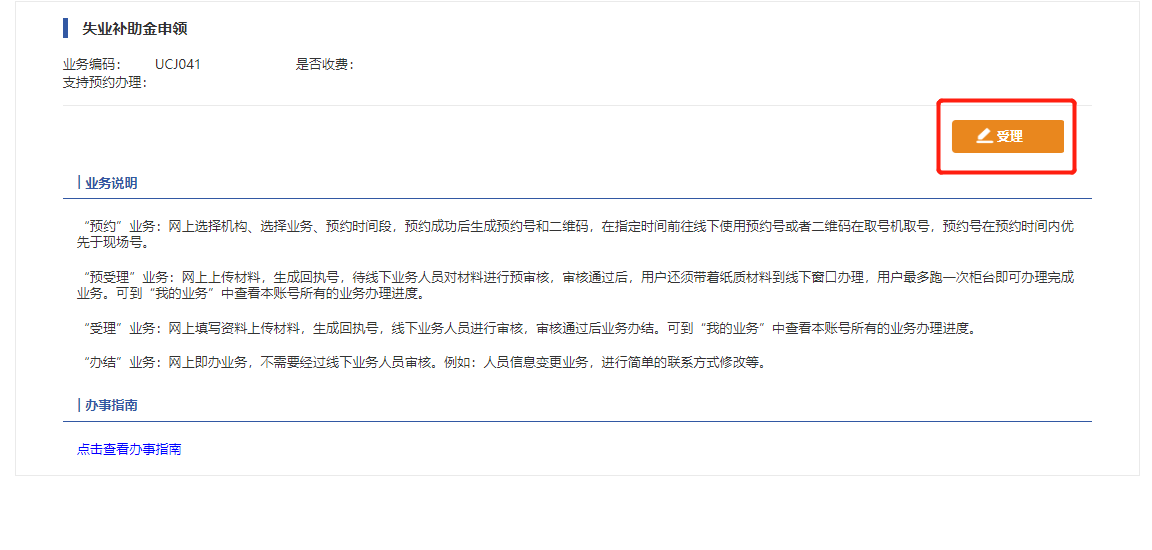Click the 办事指南 section heading

click(112, 406)
